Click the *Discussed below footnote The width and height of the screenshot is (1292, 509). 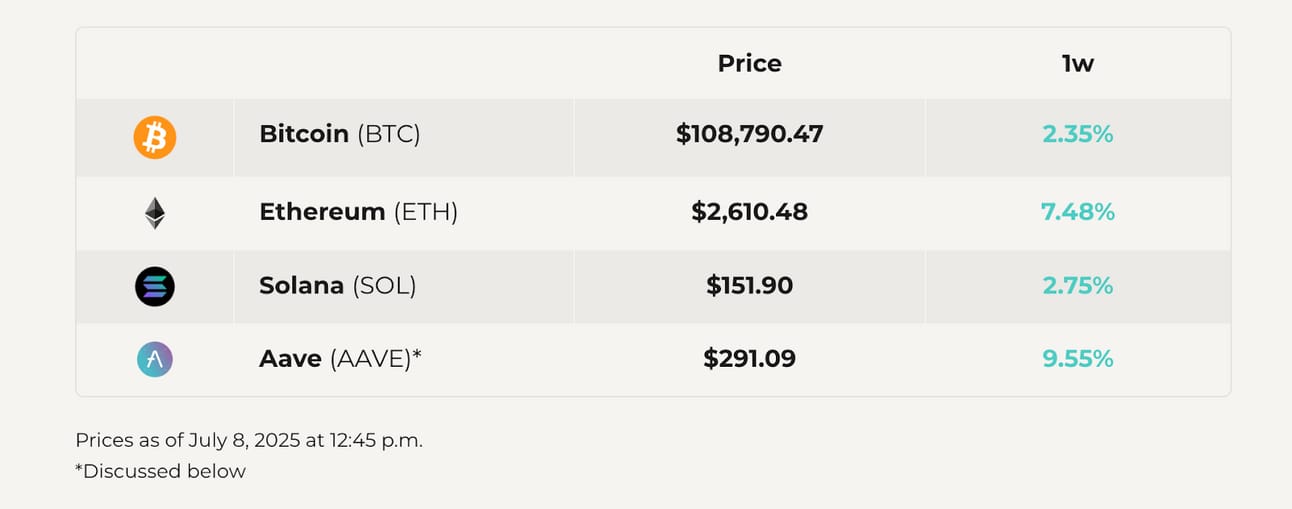tap(160, 471)
